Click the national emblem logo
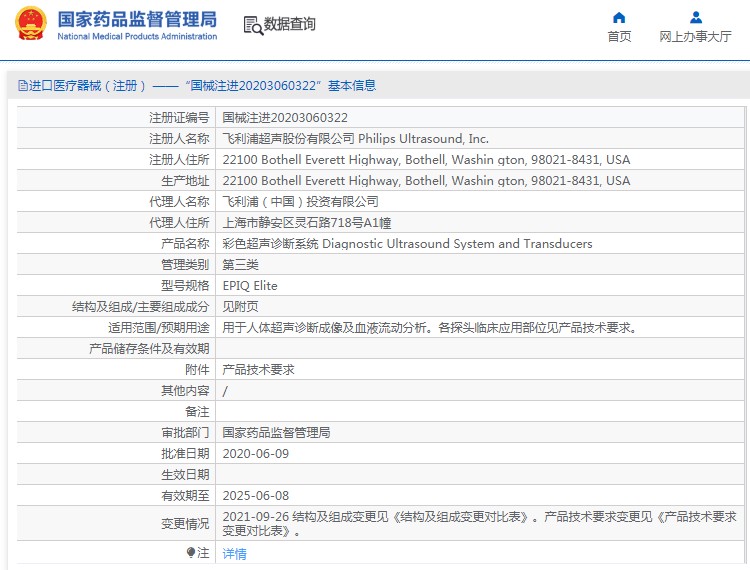 31,23
